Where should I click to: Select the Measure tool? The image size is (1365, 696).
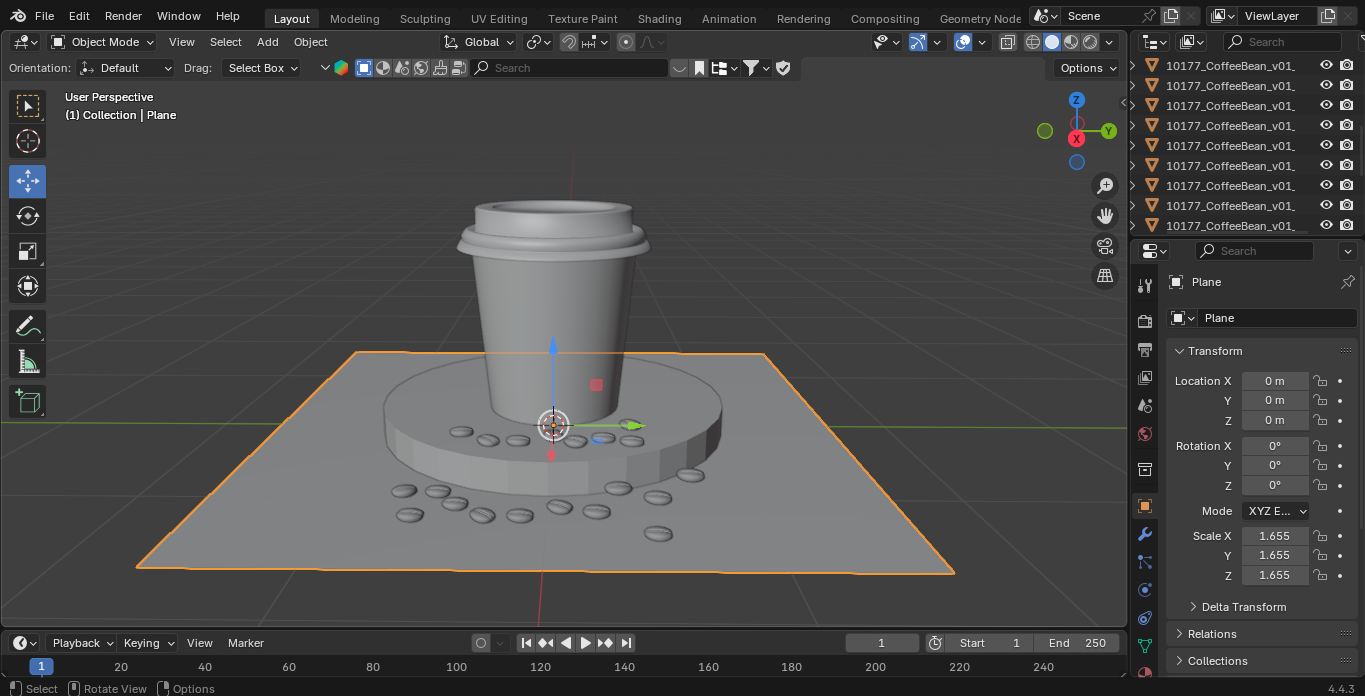(28, 361)
